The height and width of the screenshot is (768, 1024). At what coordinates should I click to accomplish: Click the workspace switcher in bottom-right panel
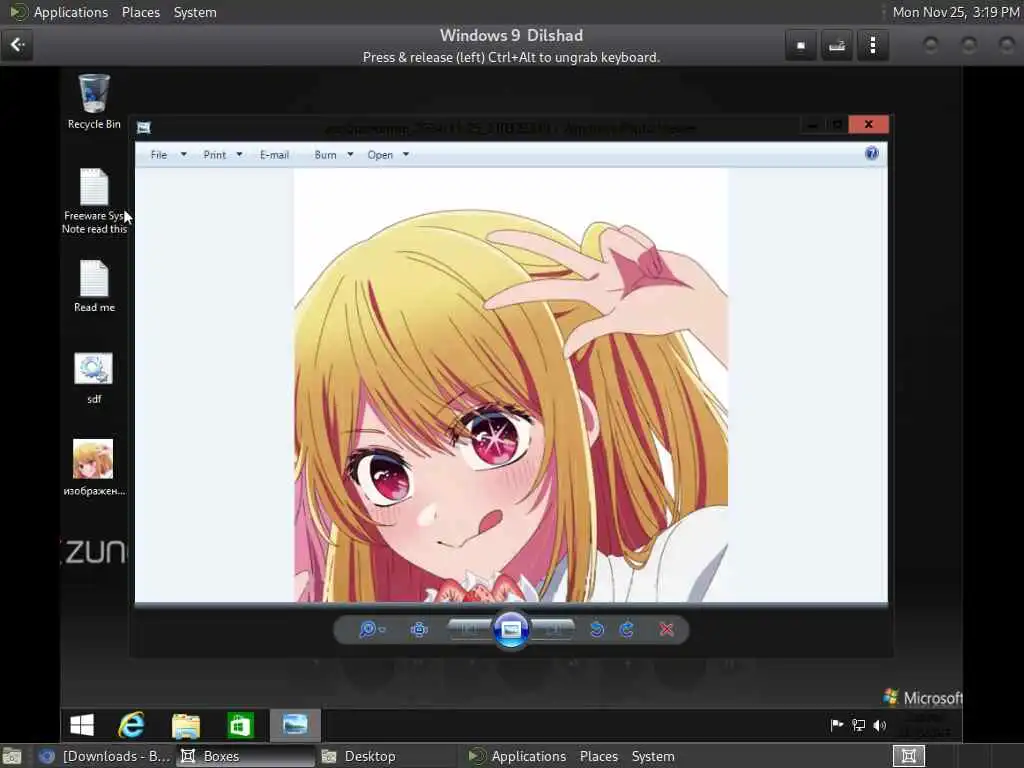click(x=908, y=756)
